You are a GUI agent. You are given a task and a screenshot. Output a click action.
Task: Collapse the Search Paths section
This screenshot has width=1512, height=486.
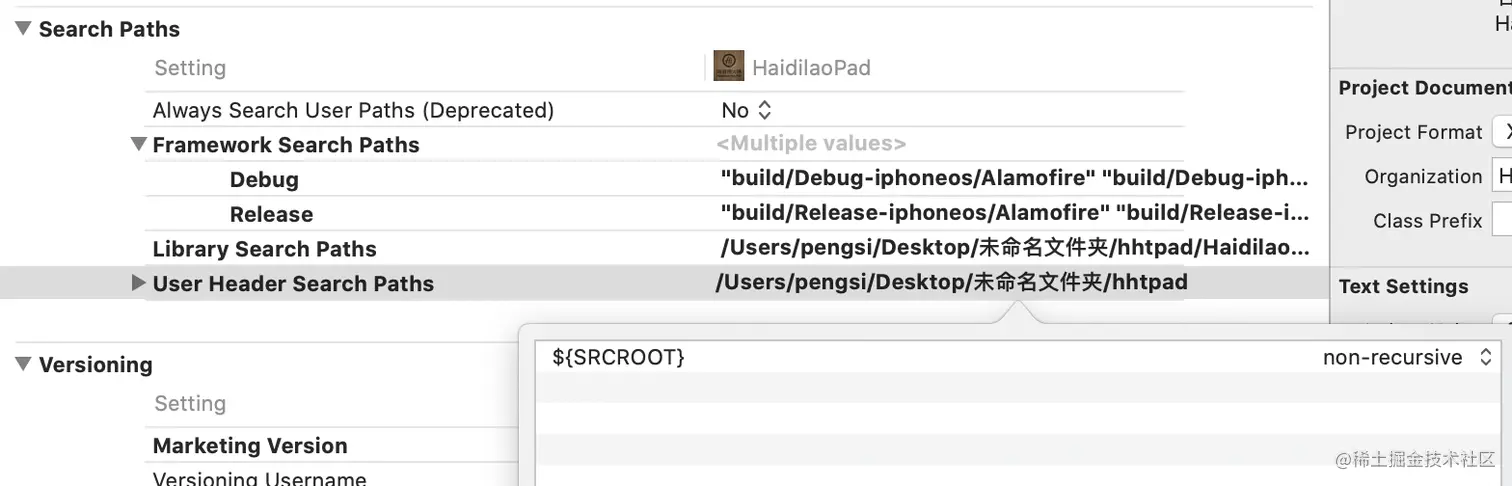click(23, 29)
